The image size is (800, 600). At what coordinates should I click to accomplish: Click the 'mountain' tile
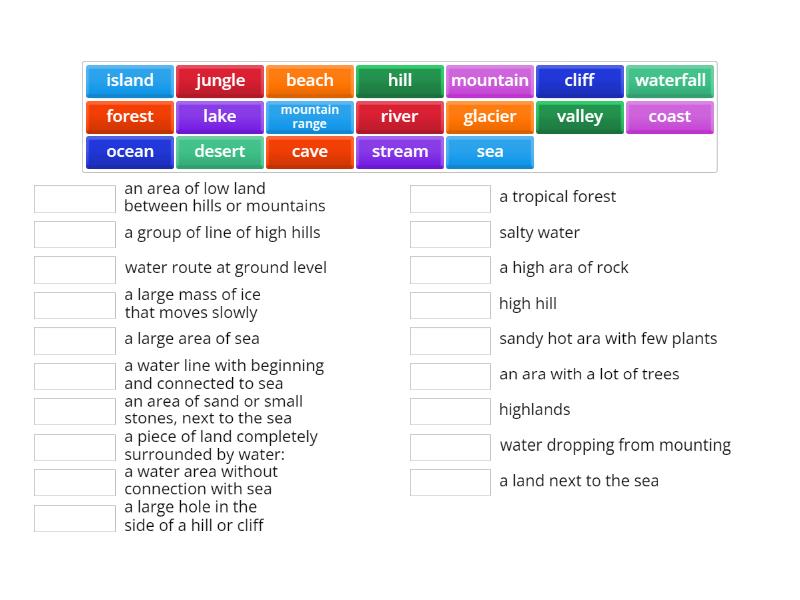[x=489, y=81]
